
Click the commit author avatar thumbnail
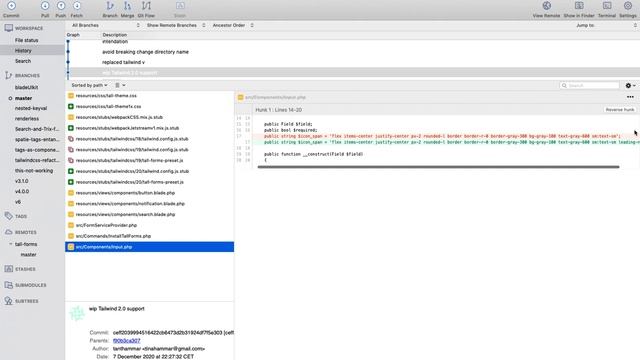(x=76, y=314)
